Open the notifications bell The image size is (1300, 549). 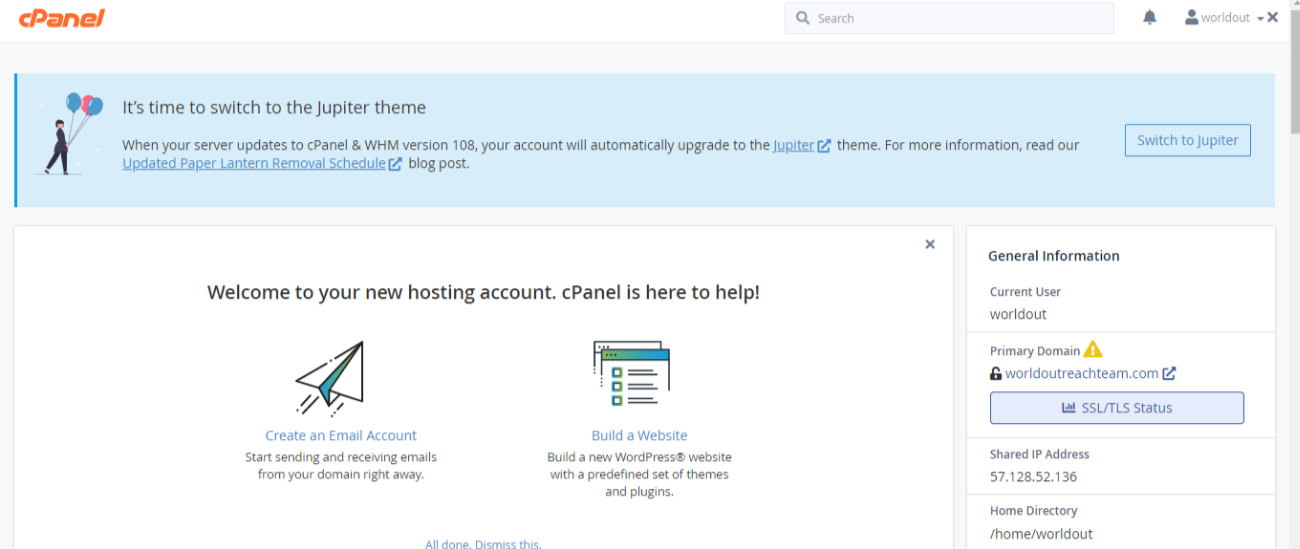(1150, 17)
